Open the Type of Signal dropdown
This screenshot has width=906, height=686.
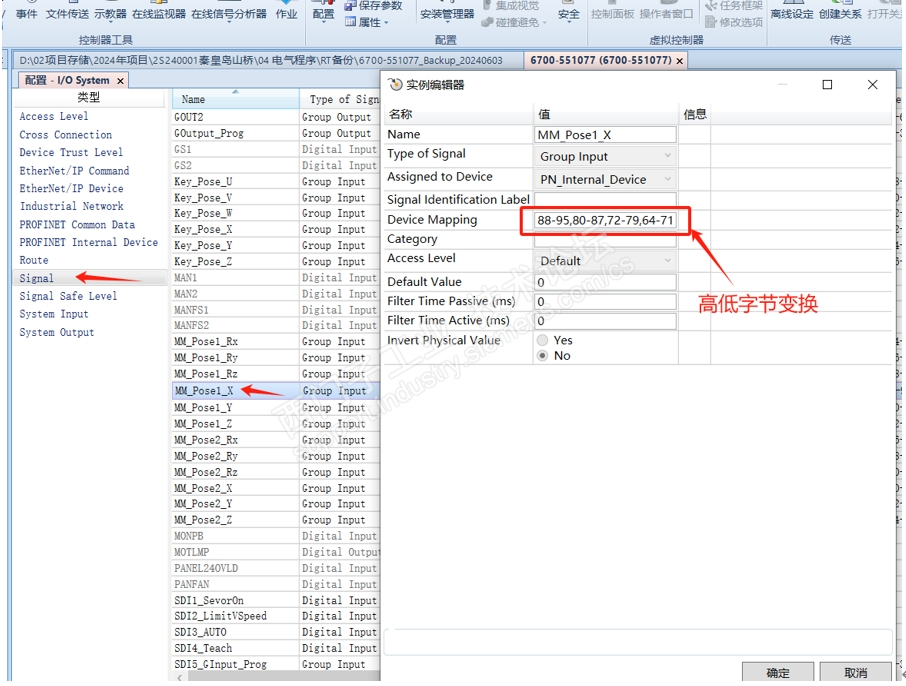(605, 157)
